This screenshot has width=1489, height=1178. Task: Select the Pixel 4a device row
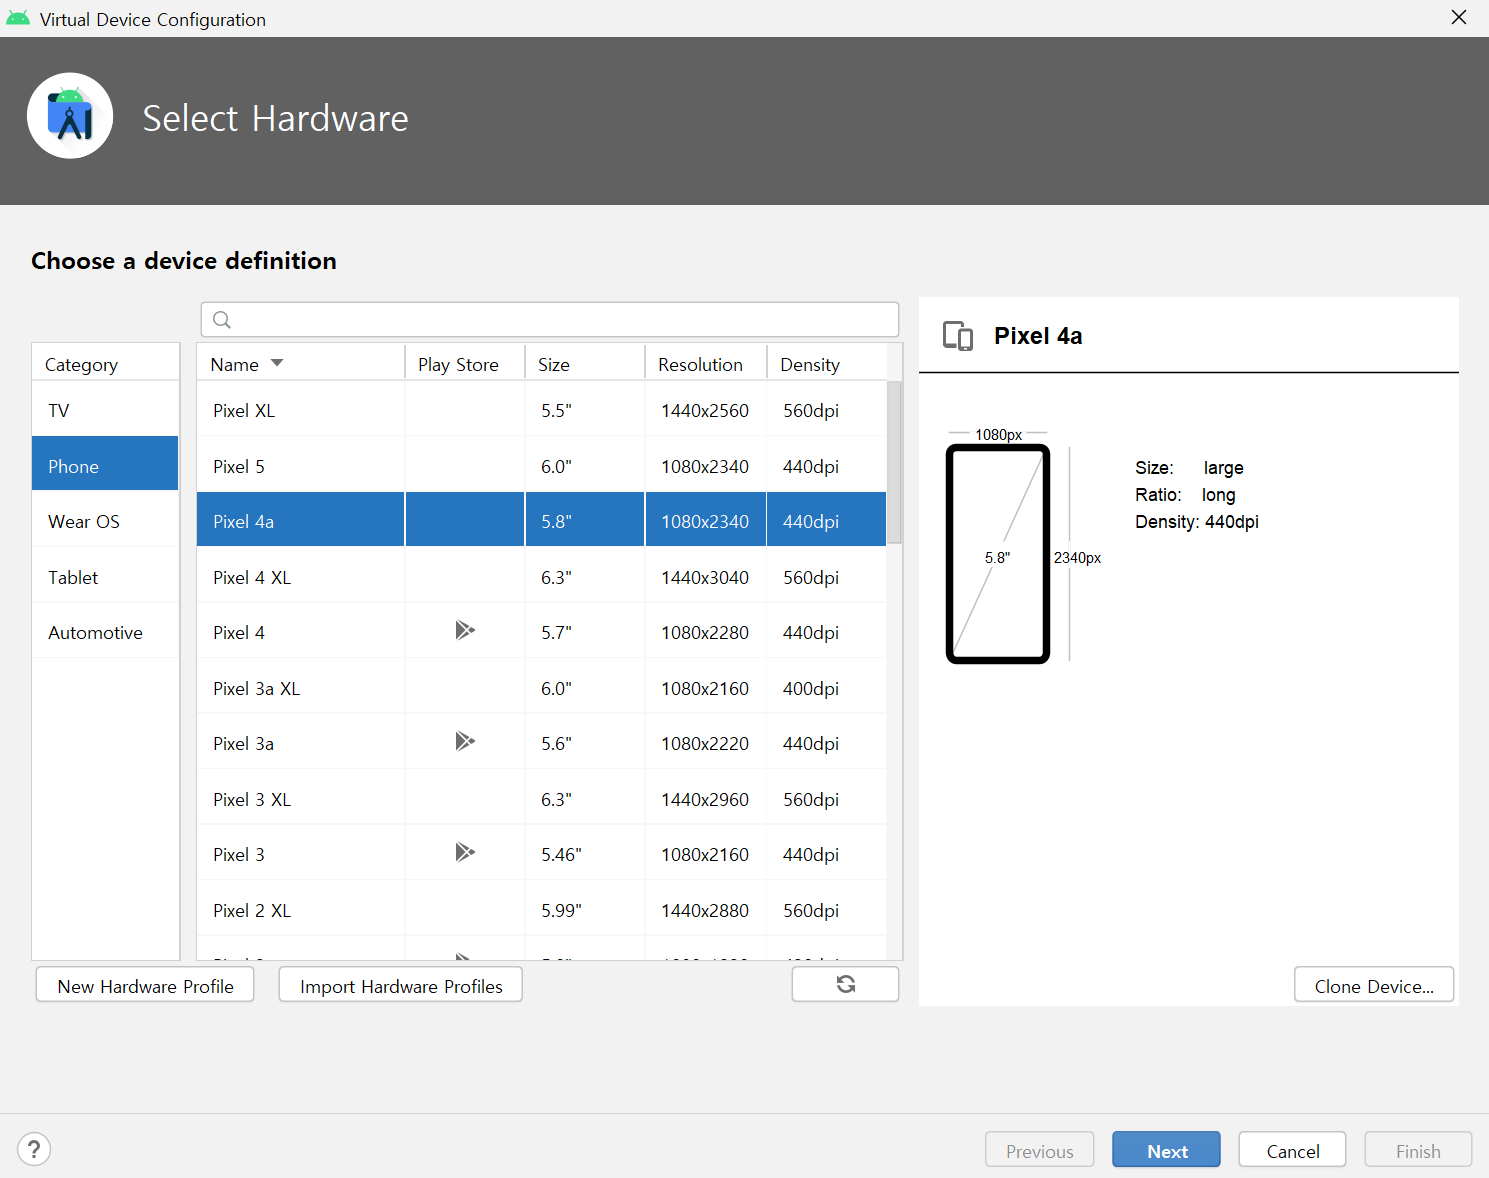[x=541, y=521]
